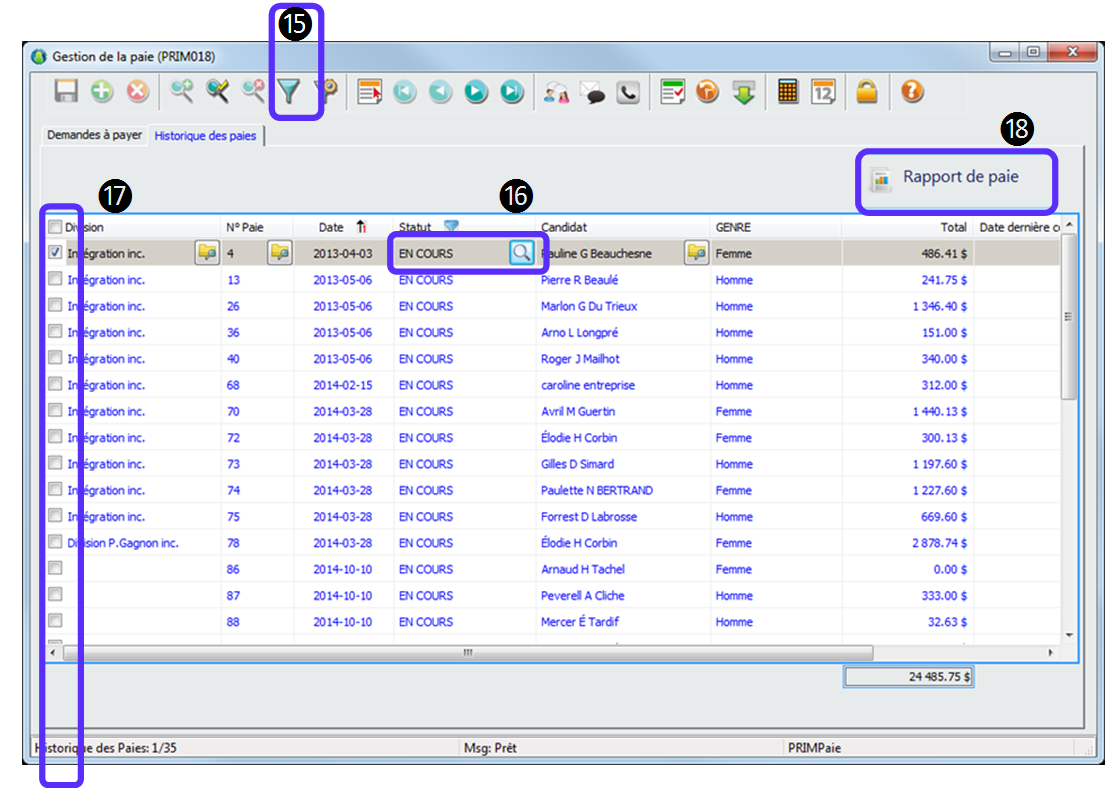Click the magnifier beside EN COURS status

click(521, 253)
